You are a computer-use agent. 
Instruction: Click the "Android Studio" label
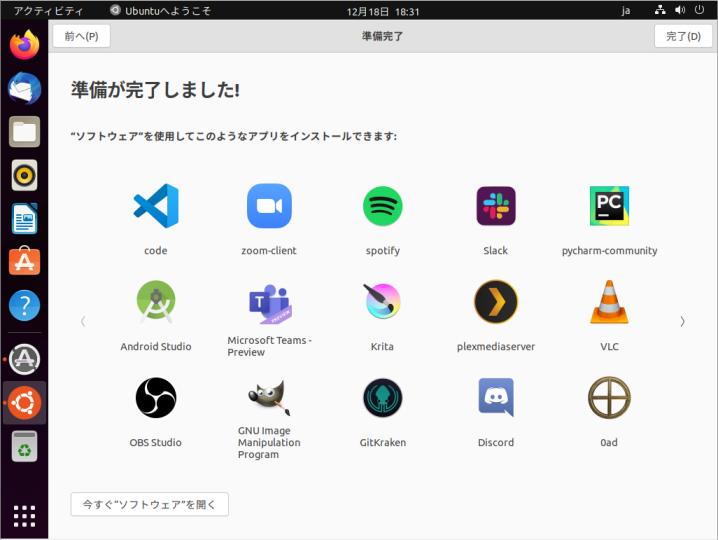click(x=156, y=347)
